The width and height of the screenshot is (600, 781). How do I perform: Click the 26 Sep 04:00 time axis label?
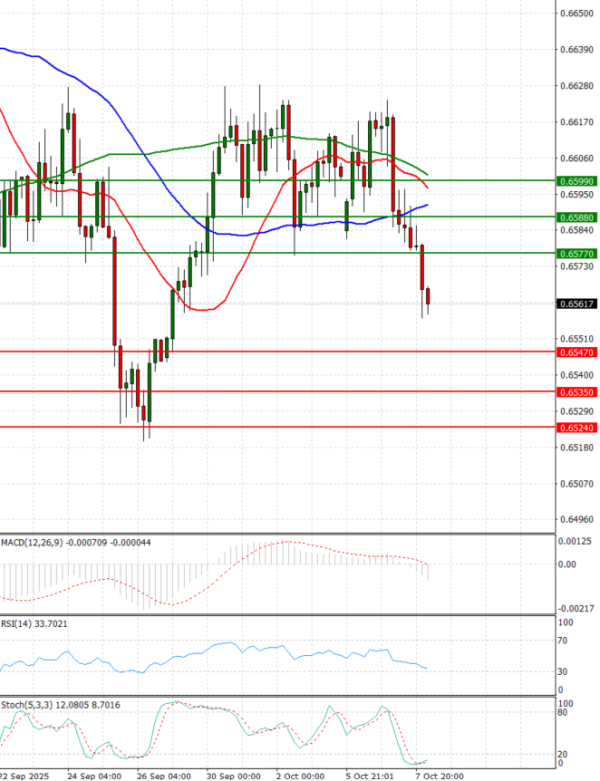(164, 774)
